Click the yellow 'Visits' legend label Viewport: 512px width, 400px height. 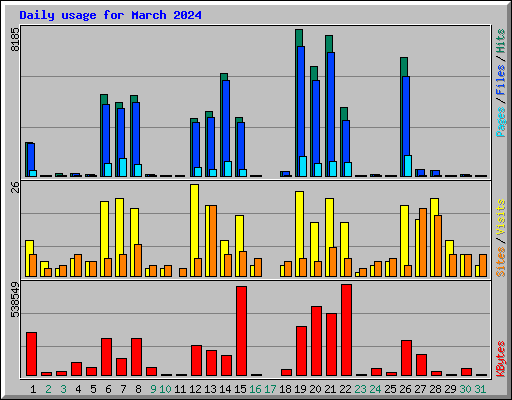click(501, 218)
